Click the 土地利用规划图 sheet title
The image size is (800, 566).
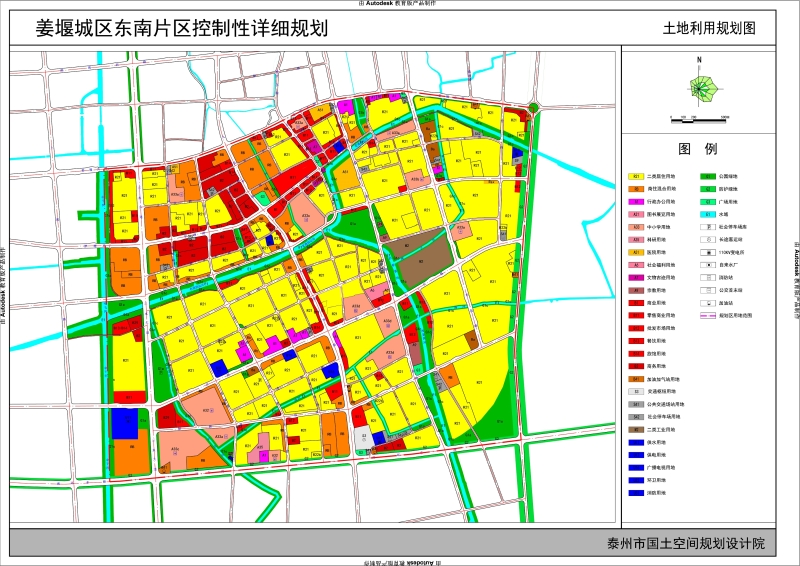pyautogui.click(x=709, y=28)
